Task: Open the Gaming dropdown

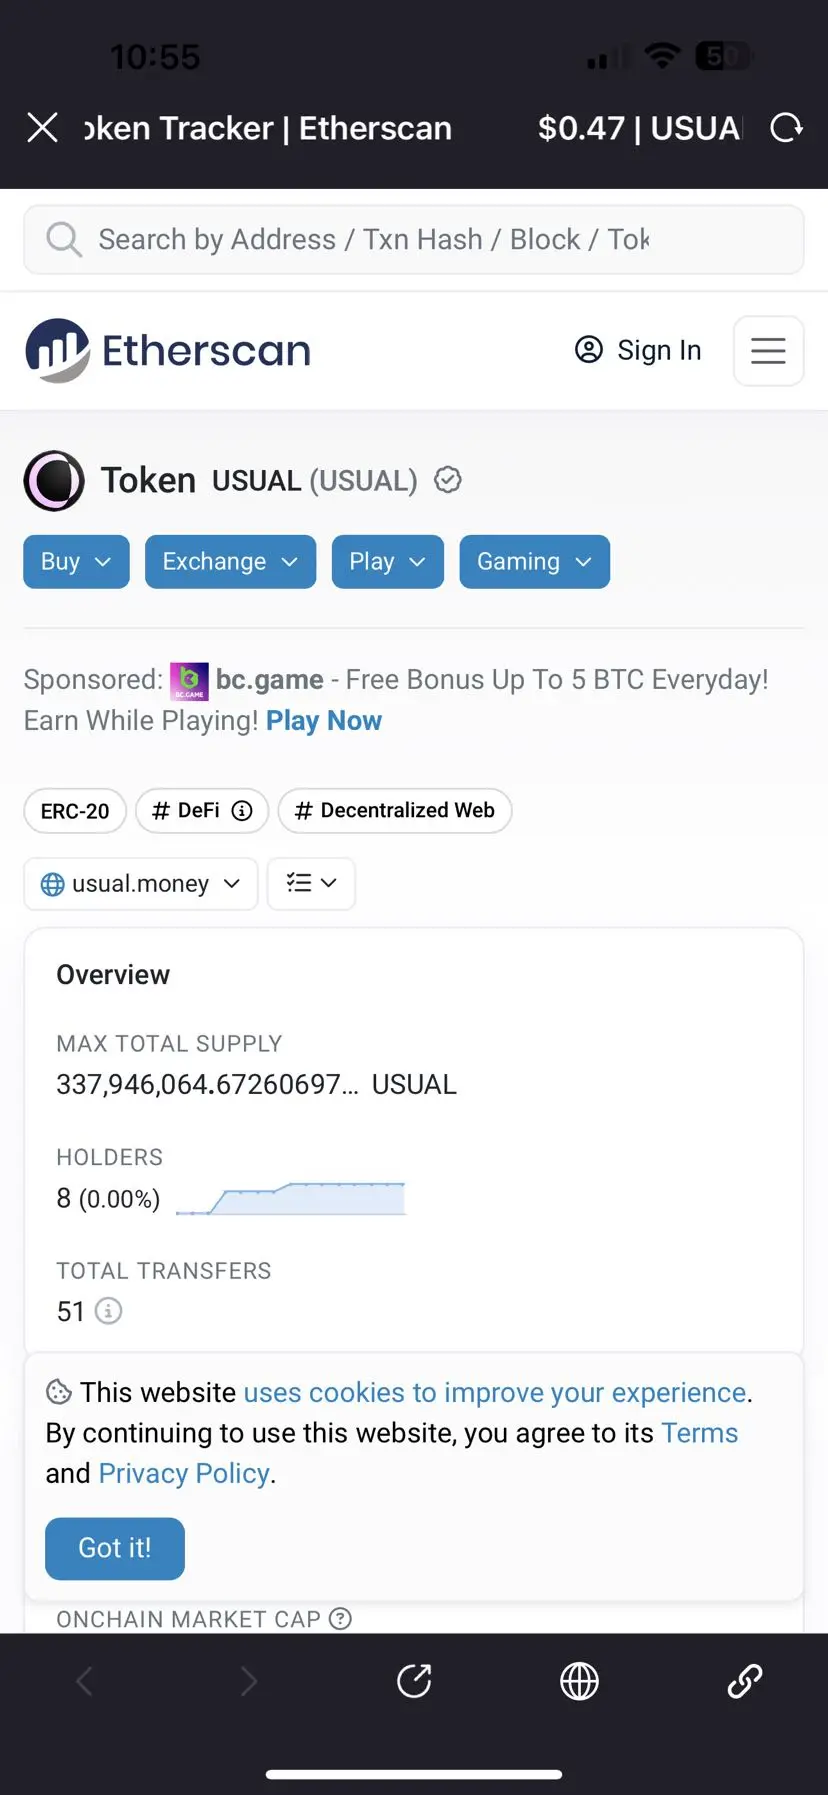Action: [534, 562]
